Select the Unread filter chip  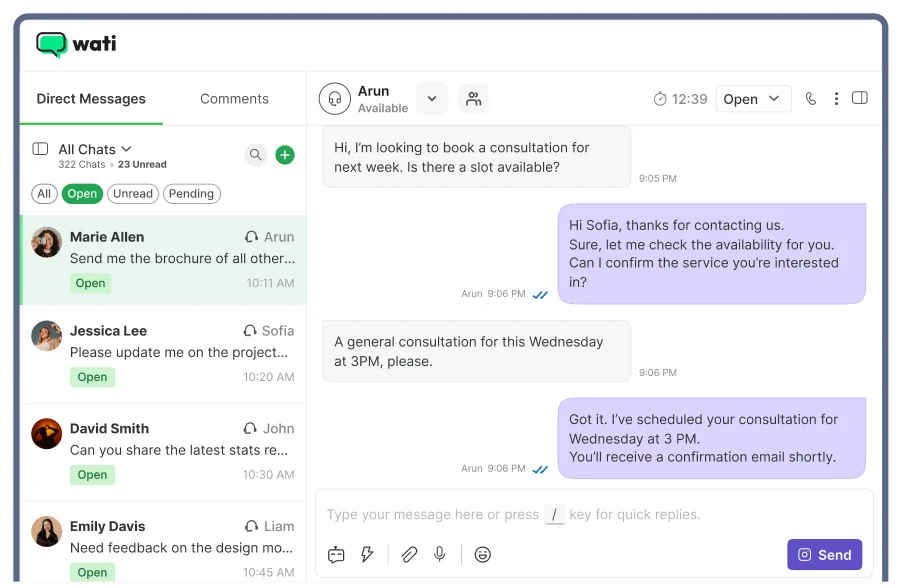133,194
